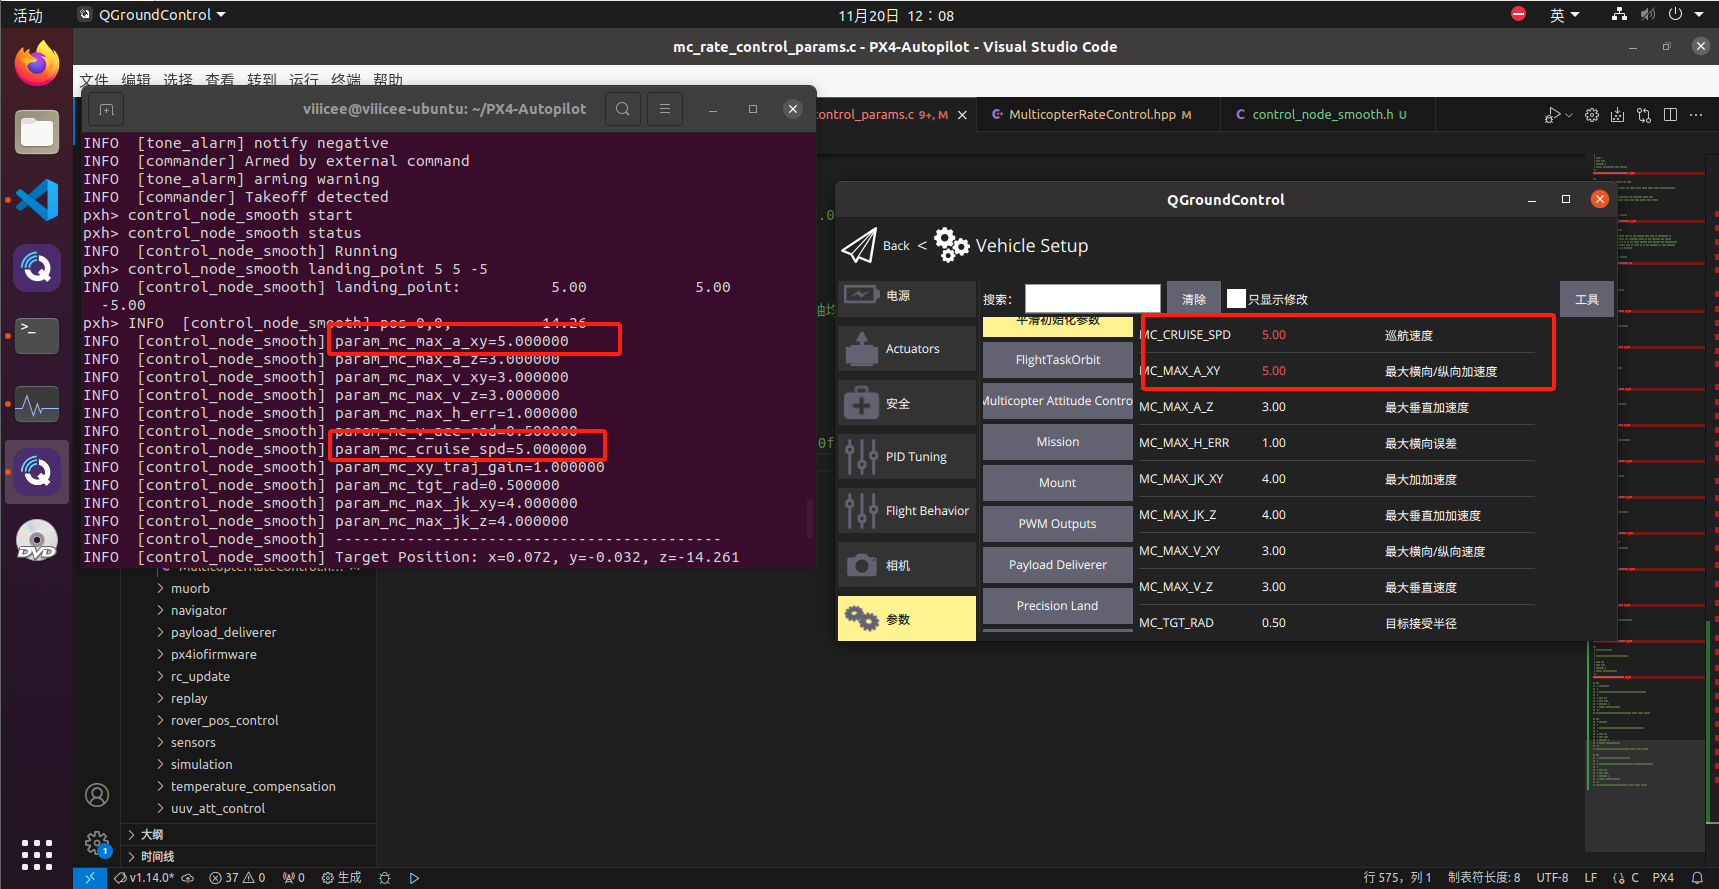Expand the rover_pos_control folder
Image resolution: width=1719 pixels, height=889 pixels.
point(224,721)
